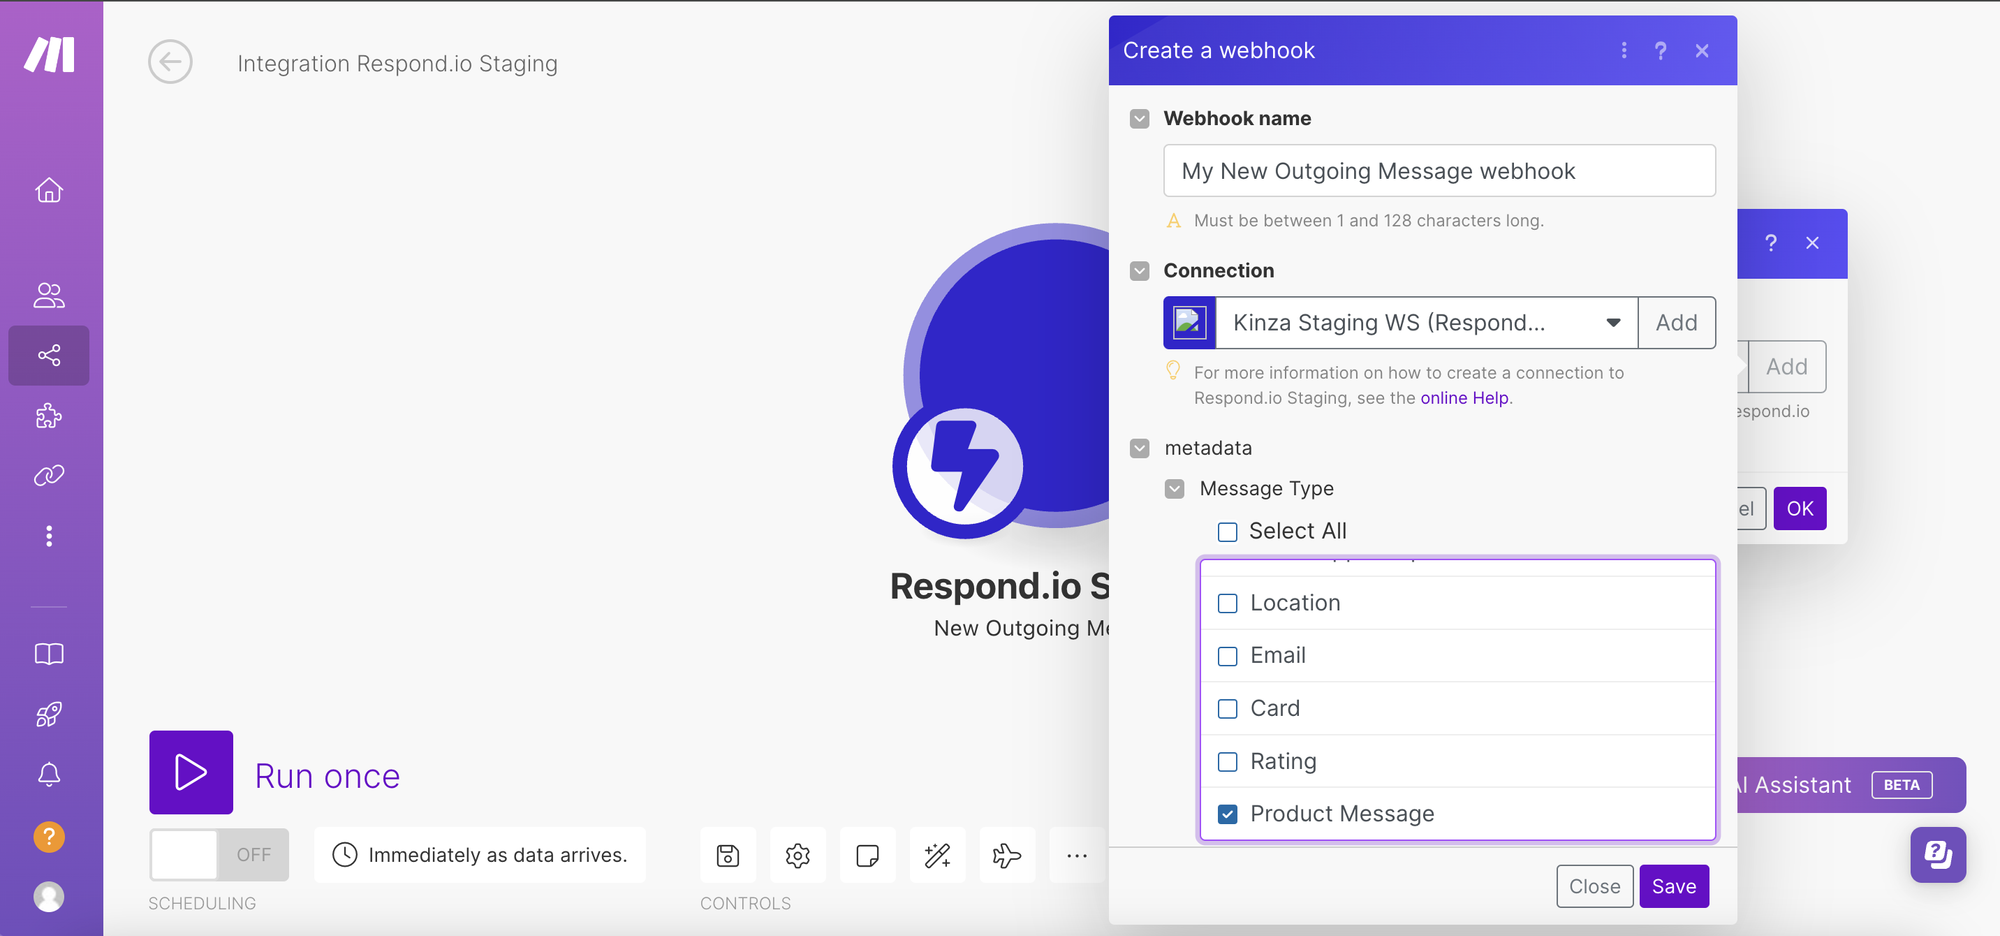
Task: Open the online Help link
Action: pos(1464,398)
